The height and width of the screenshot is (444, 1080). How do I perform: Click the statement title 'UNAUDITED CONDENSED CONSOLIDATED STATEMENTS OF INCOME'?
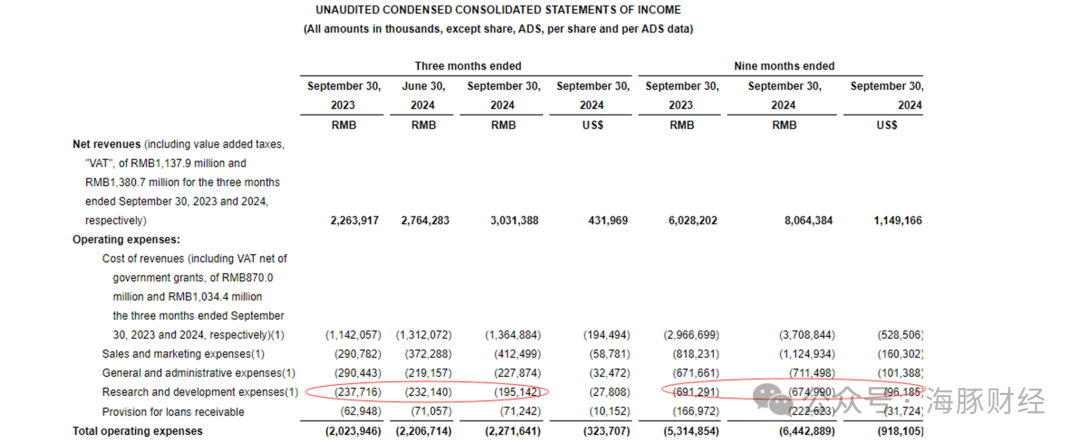(x=498, y=10)
